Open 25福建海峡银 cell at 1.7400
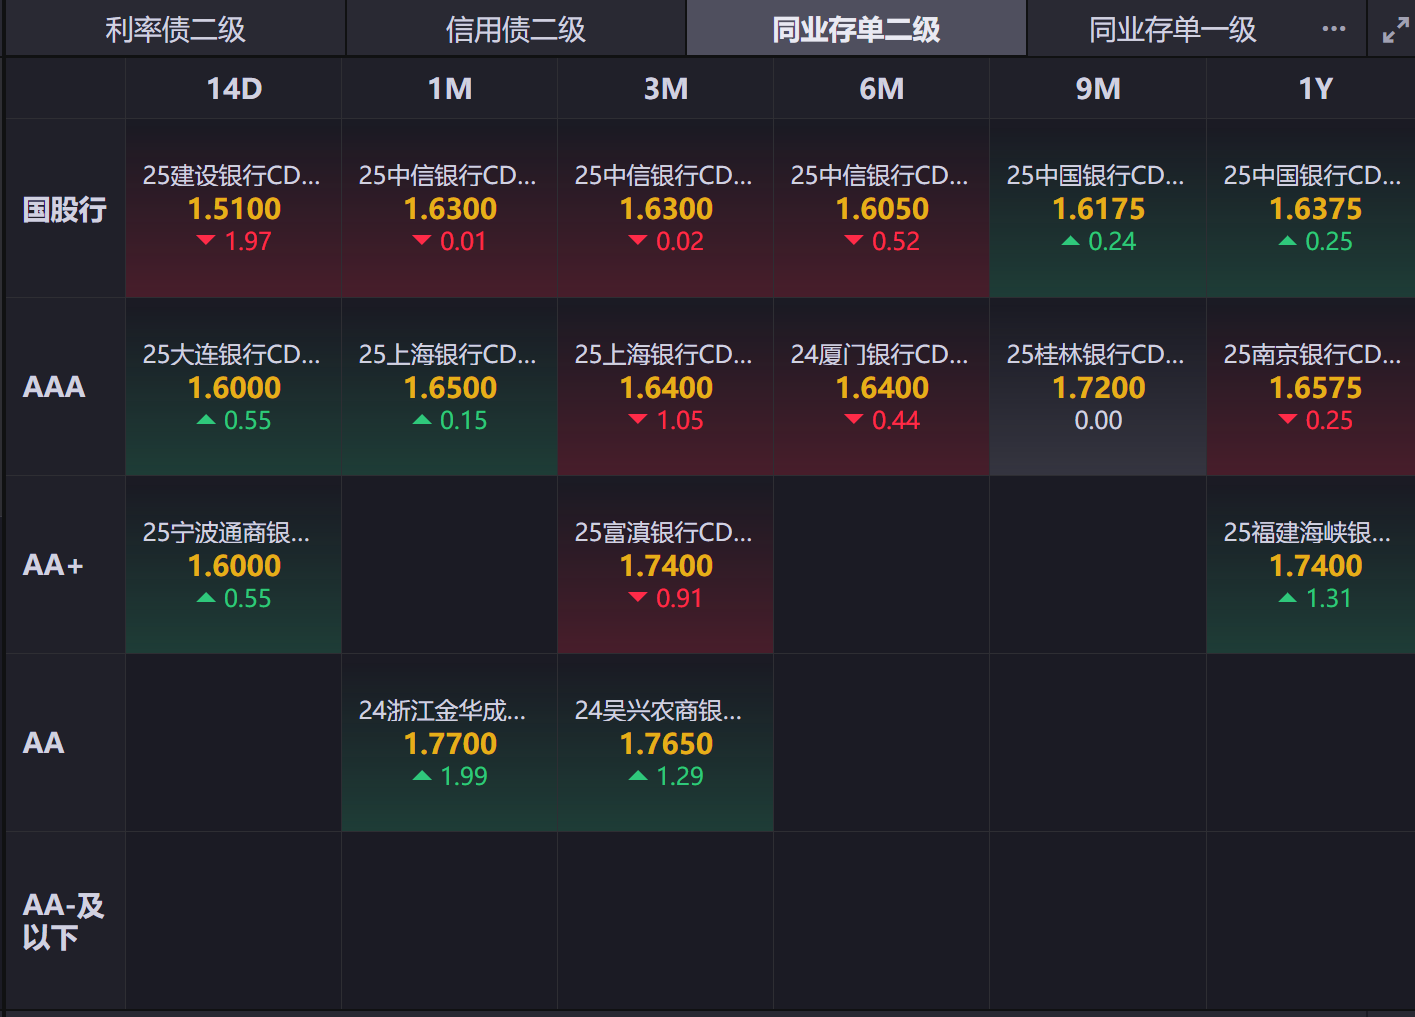The width and height of the screenshot is (1415, 1017). [x=1311, y=565]
